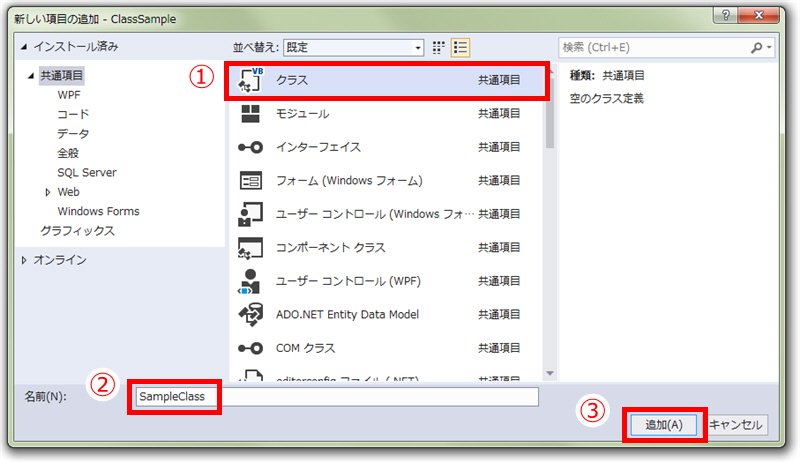This screenshot has height=462, width=800.
Task: Select グラフィックス category in tree
Action: click(x=78, y=231)
